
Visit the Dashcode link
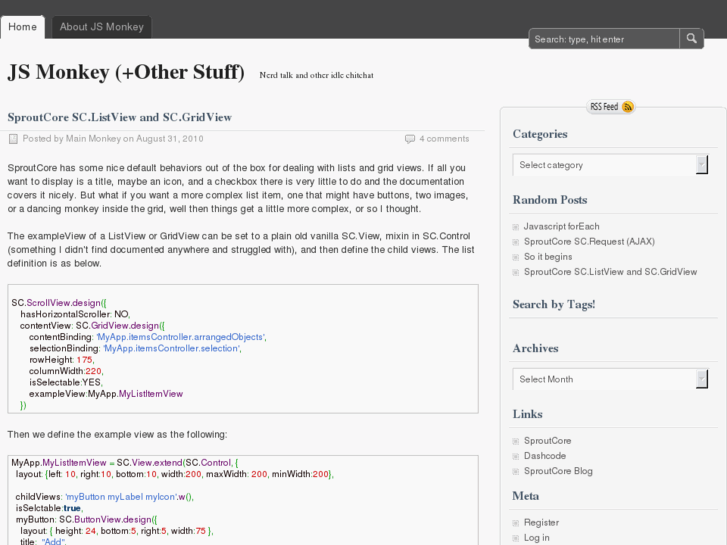coord(545,456)
